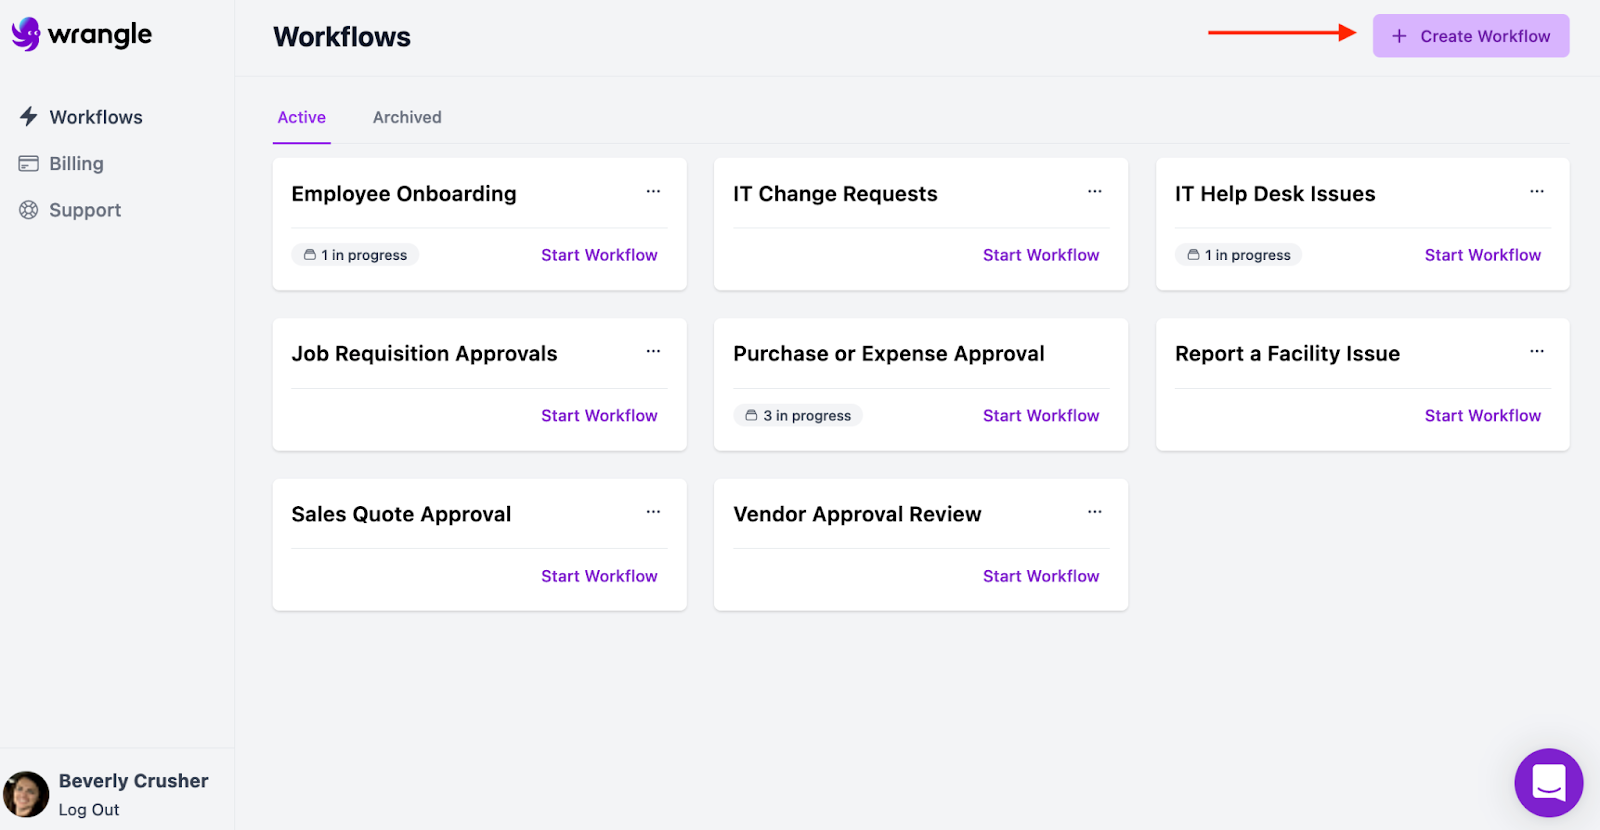Screen dimensions: 1600x830
Task: Open Vendor Approval Review ellipsis menu
Action: click(x=1095, y=512)
